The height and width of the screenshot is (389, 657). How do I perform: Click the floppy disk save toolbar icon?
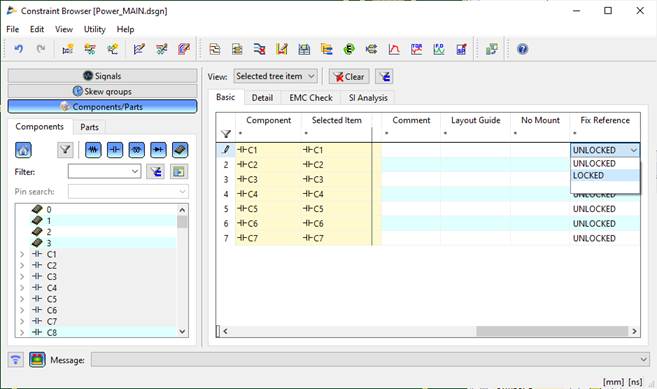click(304, 49)
